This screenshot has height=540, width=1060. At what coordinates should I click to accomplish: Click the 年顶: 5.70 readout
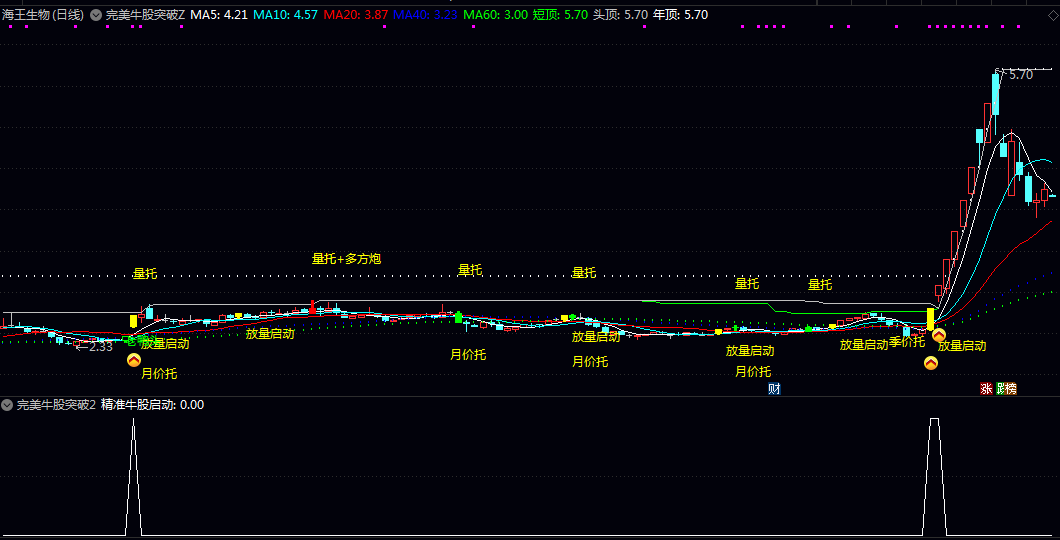coord(680,14)
